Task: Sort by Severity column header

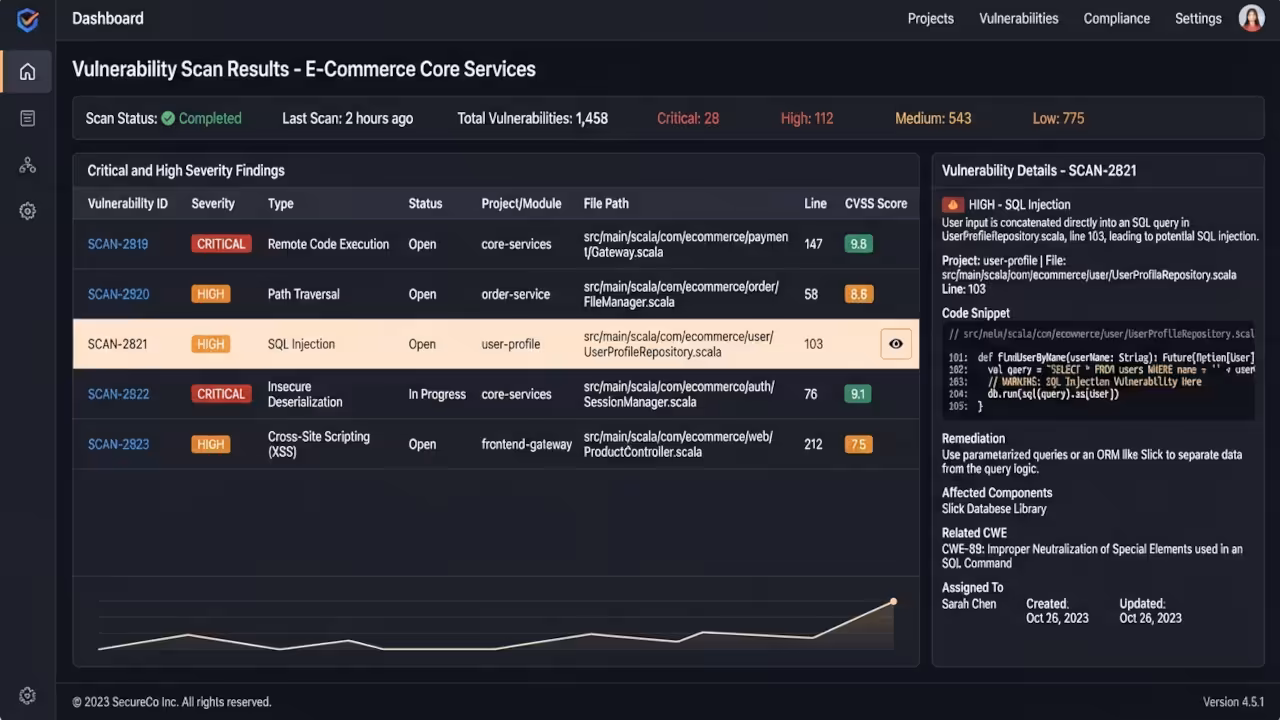Action: (213, 203)
